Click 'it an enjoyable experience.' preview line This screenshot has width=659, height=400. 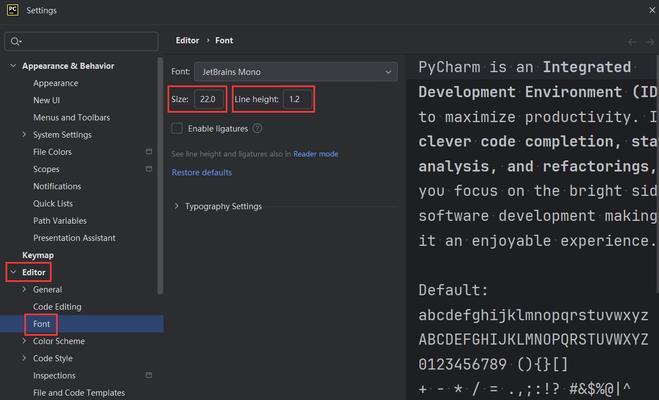(x=537, y=241)
